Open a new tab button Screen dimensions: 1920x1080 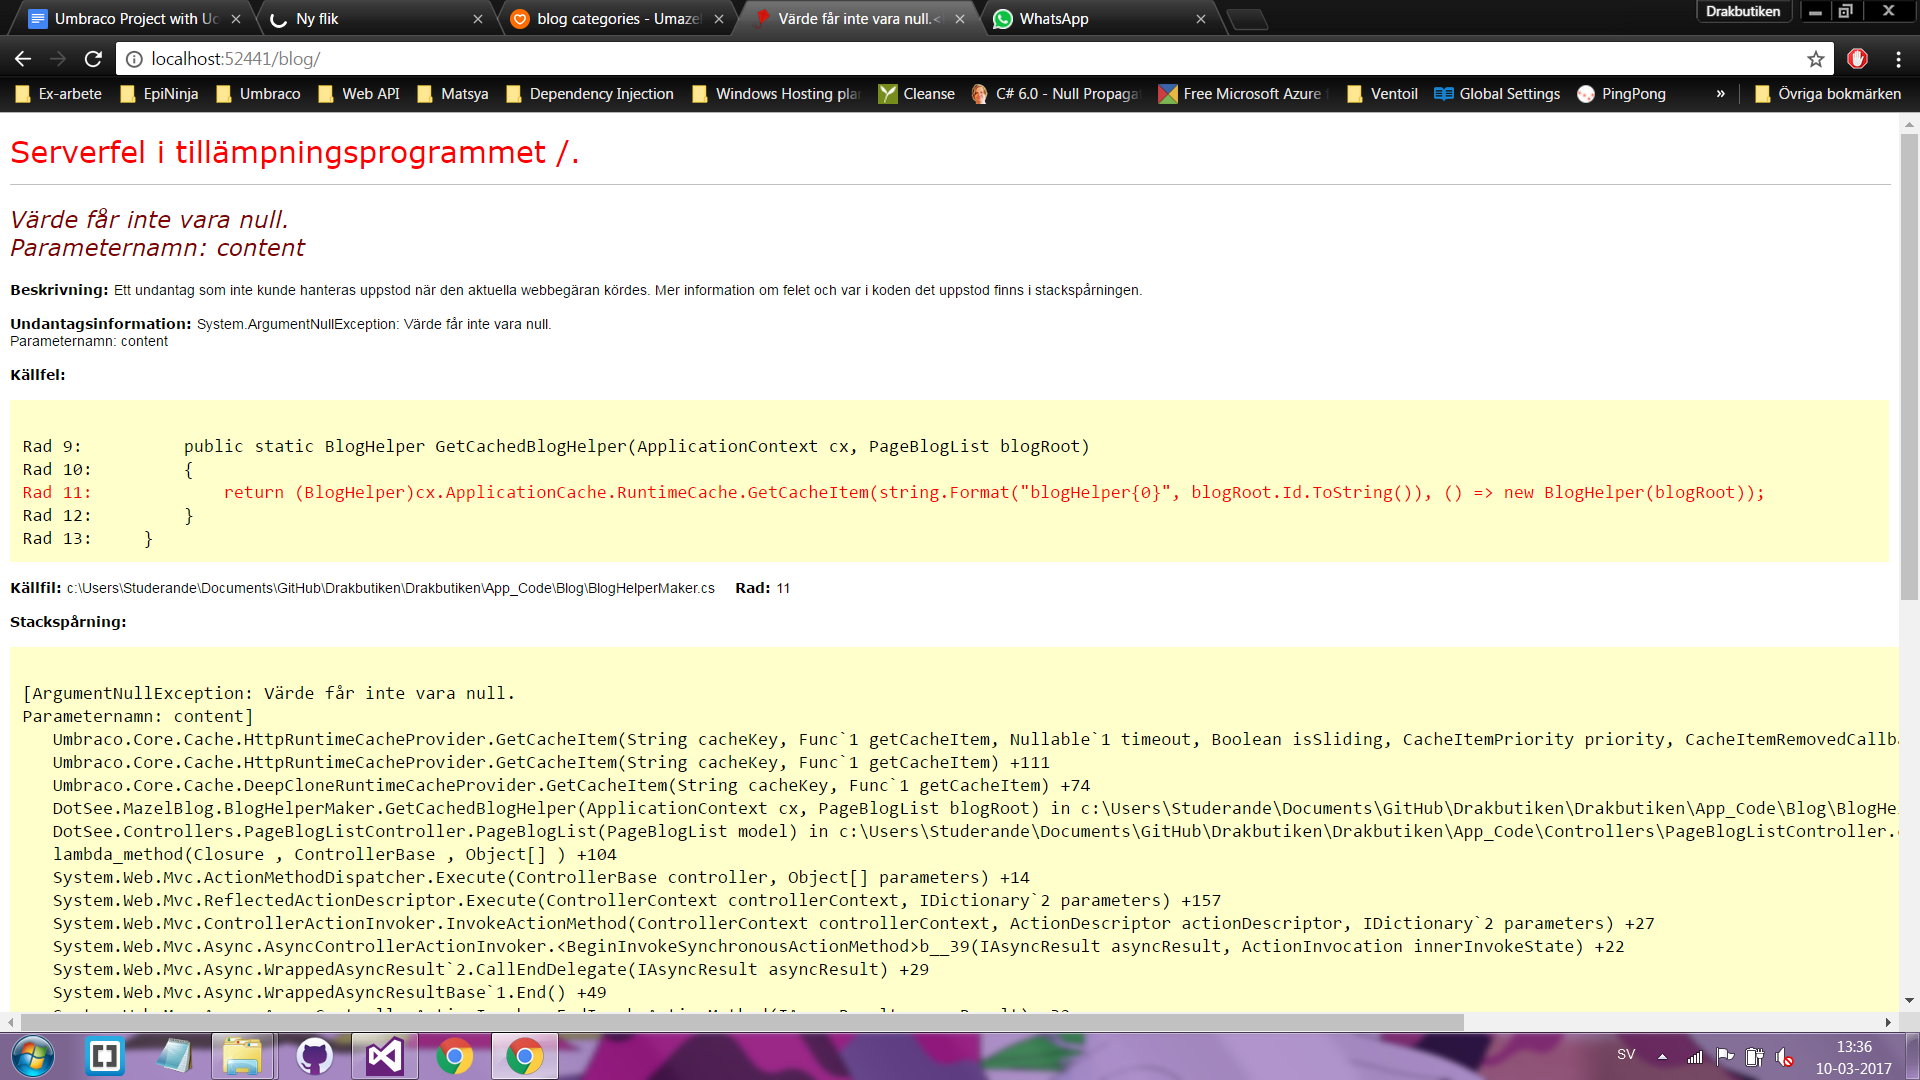point(1247,19)
